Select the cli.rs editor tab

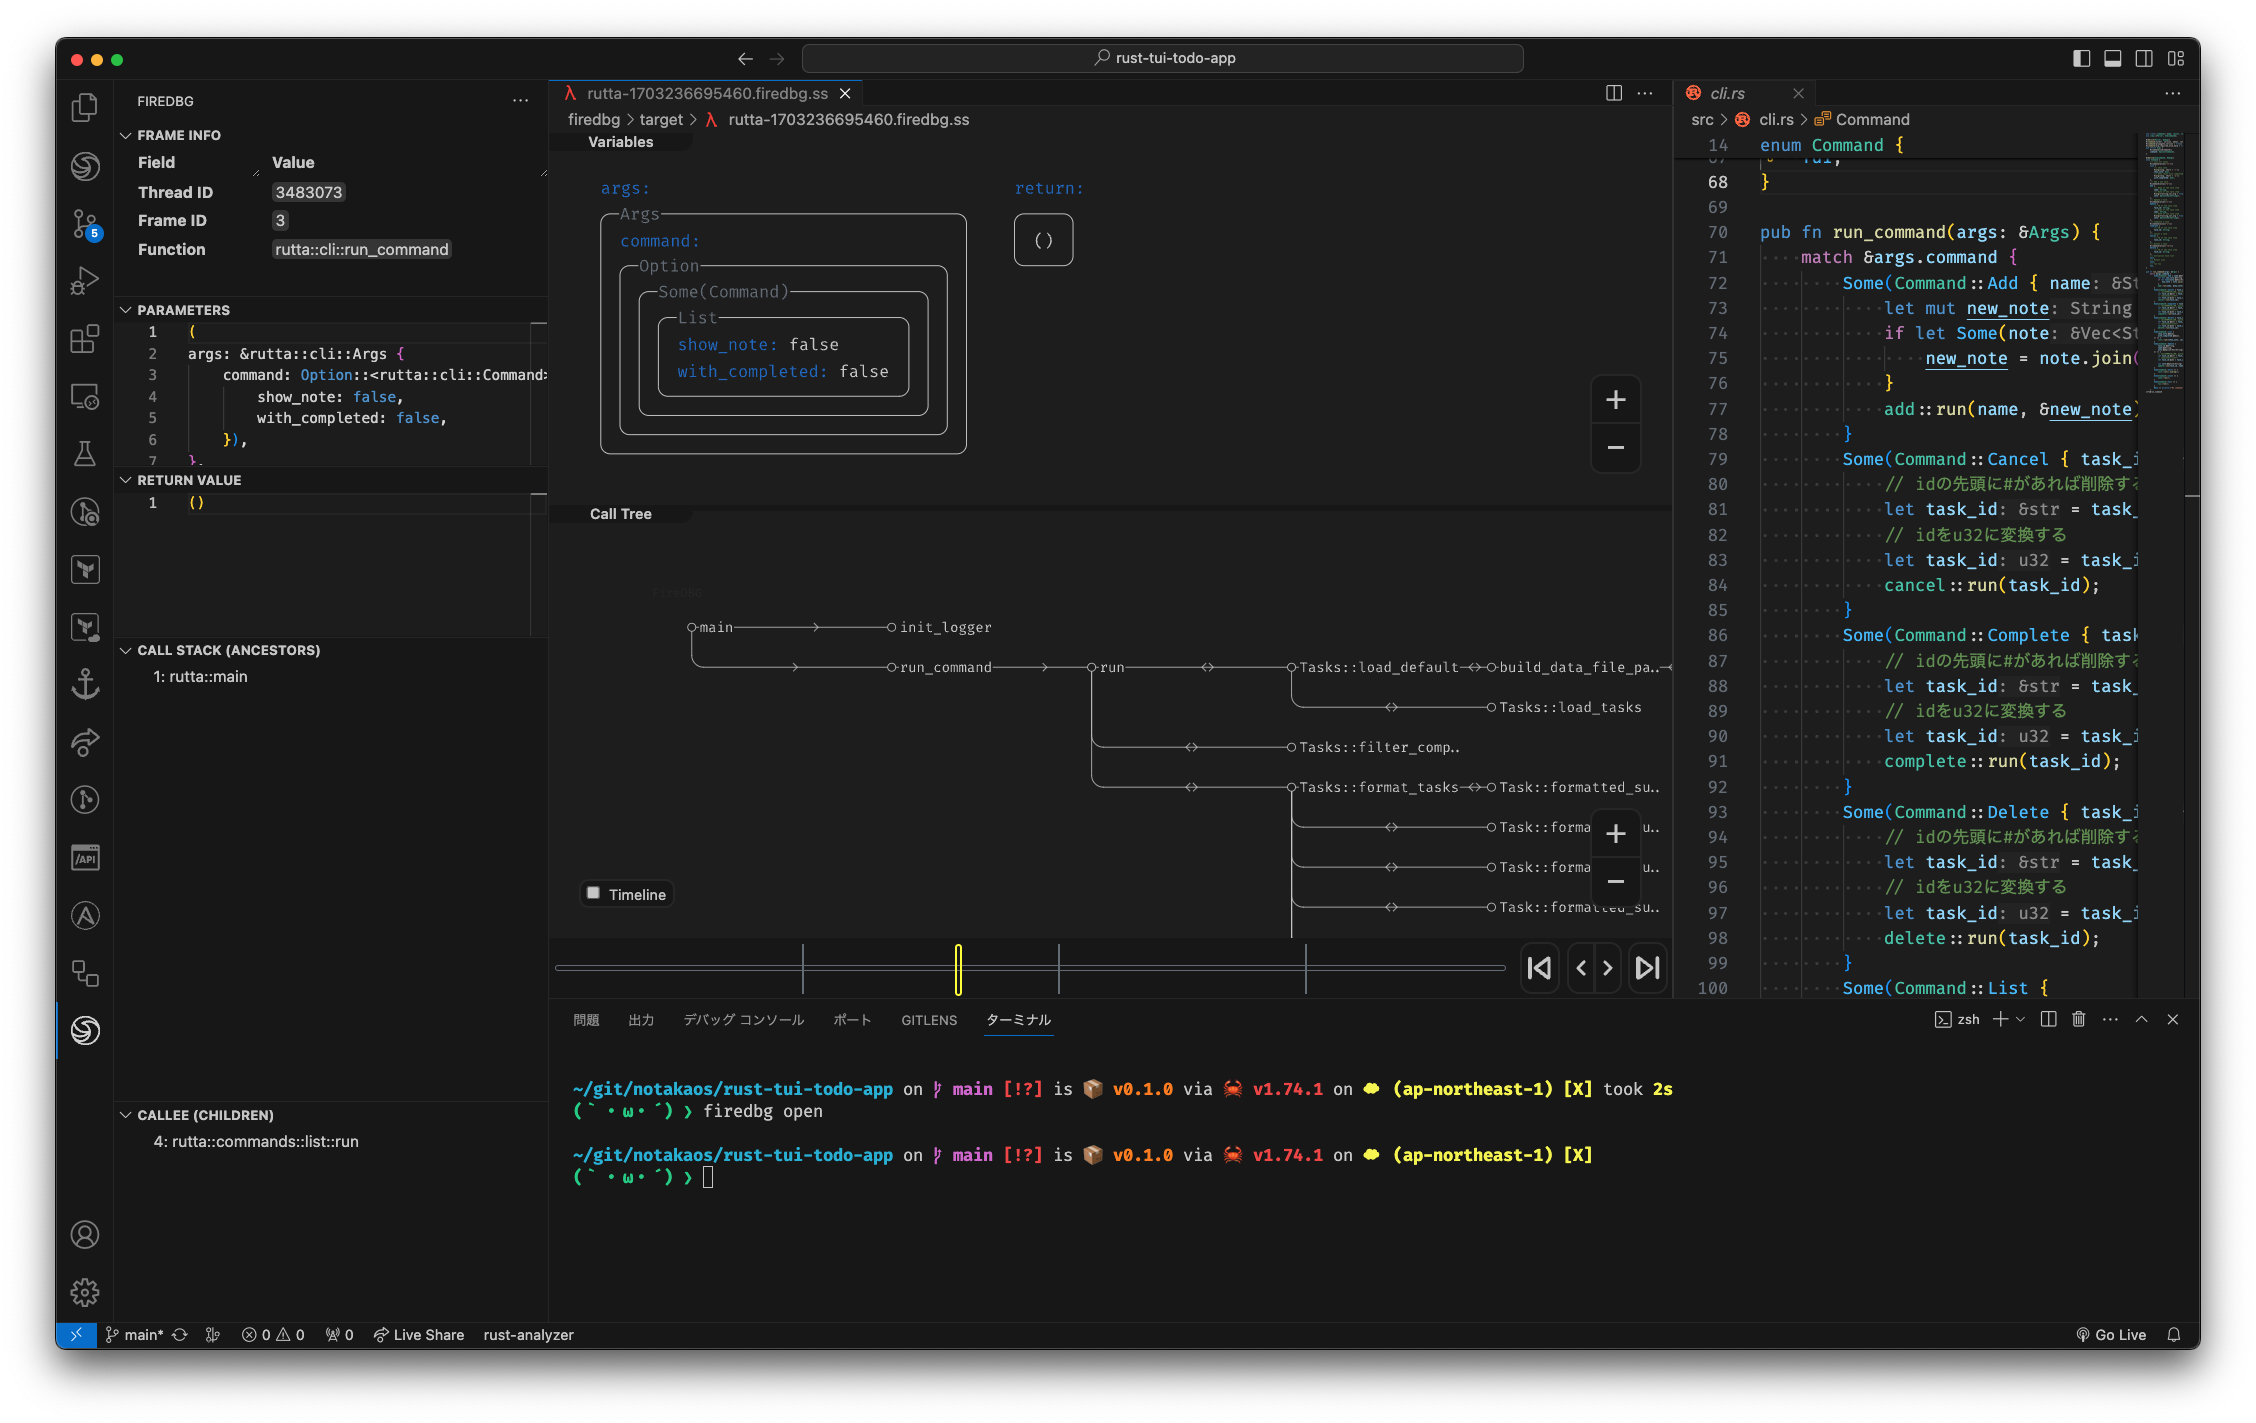[1727, 93]
